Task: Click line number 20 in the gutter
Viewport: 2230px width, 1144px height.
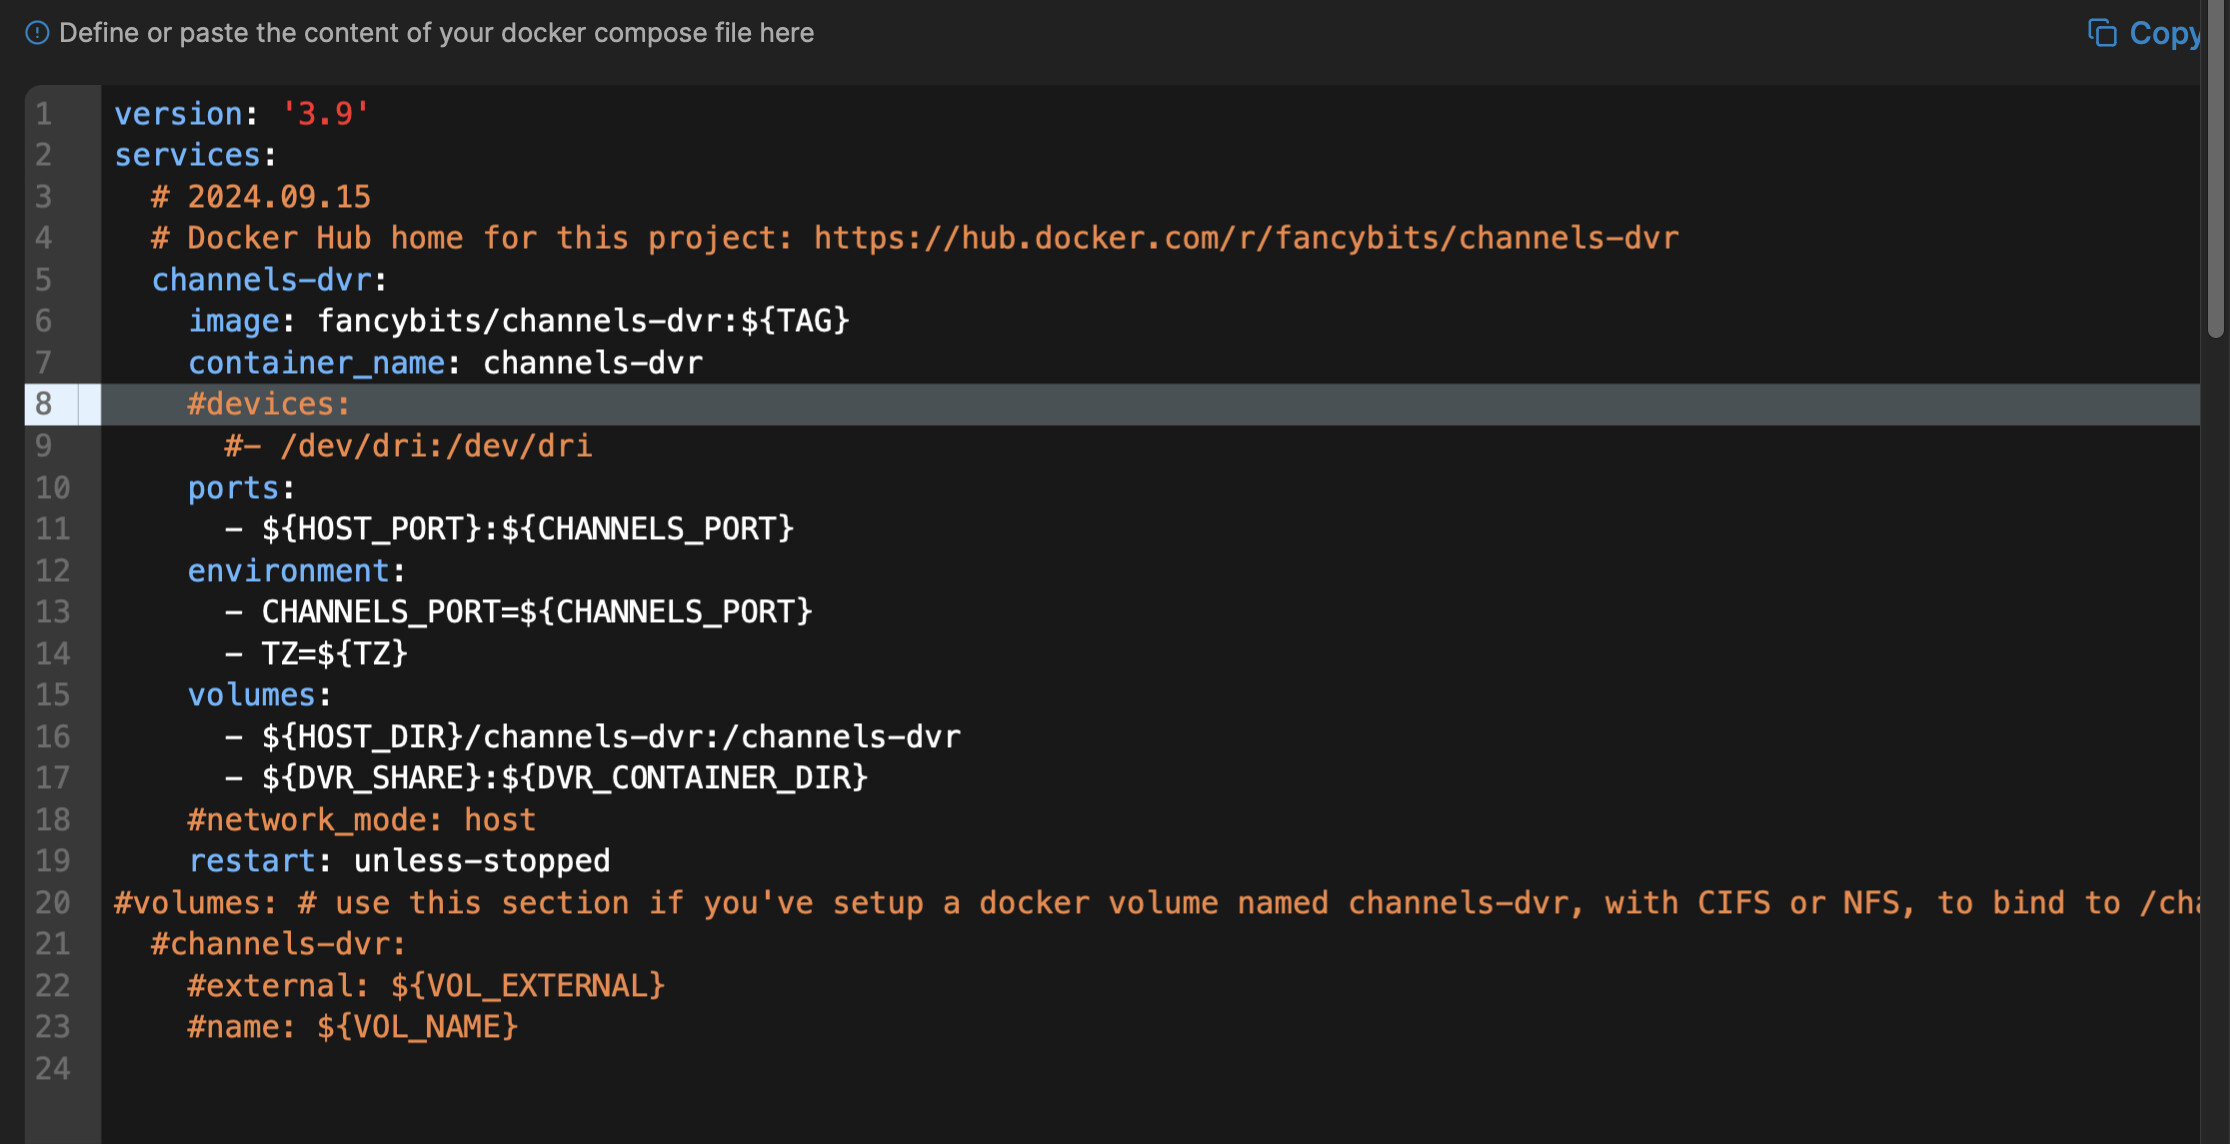Action: (x=52, y=903)
